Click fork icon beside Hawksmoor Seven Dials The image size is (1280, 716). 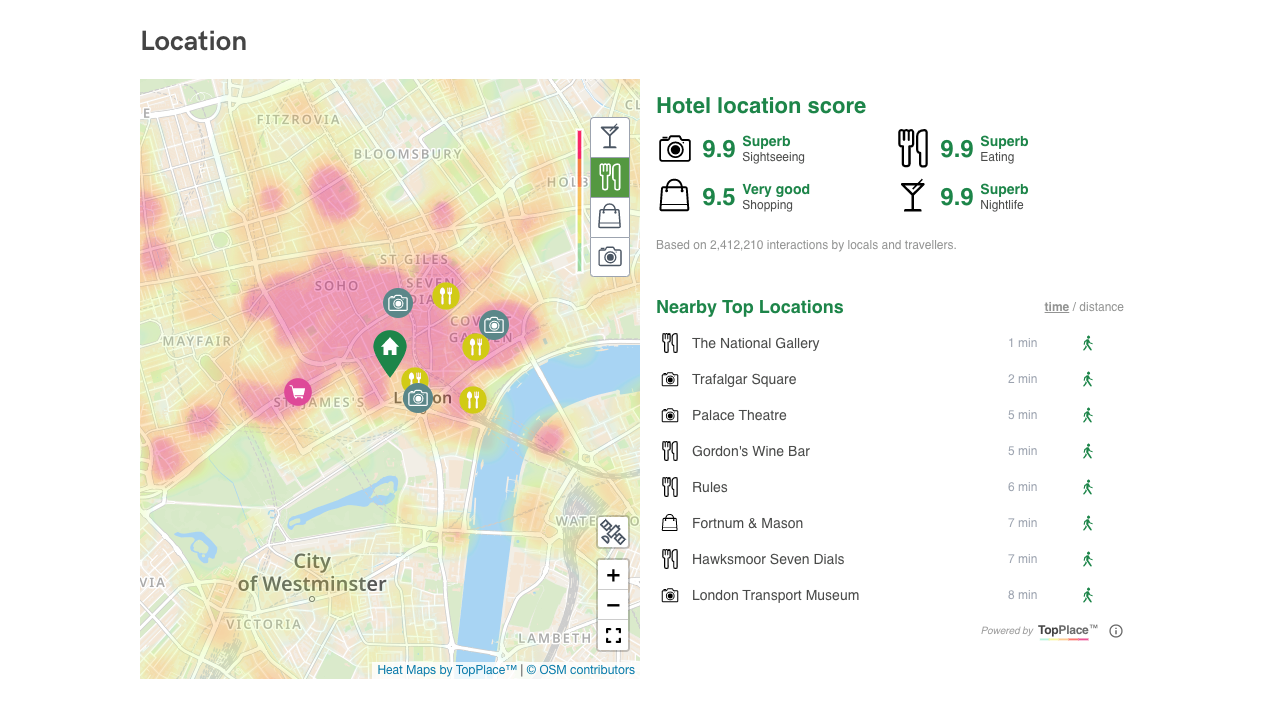tap(670, 559)
